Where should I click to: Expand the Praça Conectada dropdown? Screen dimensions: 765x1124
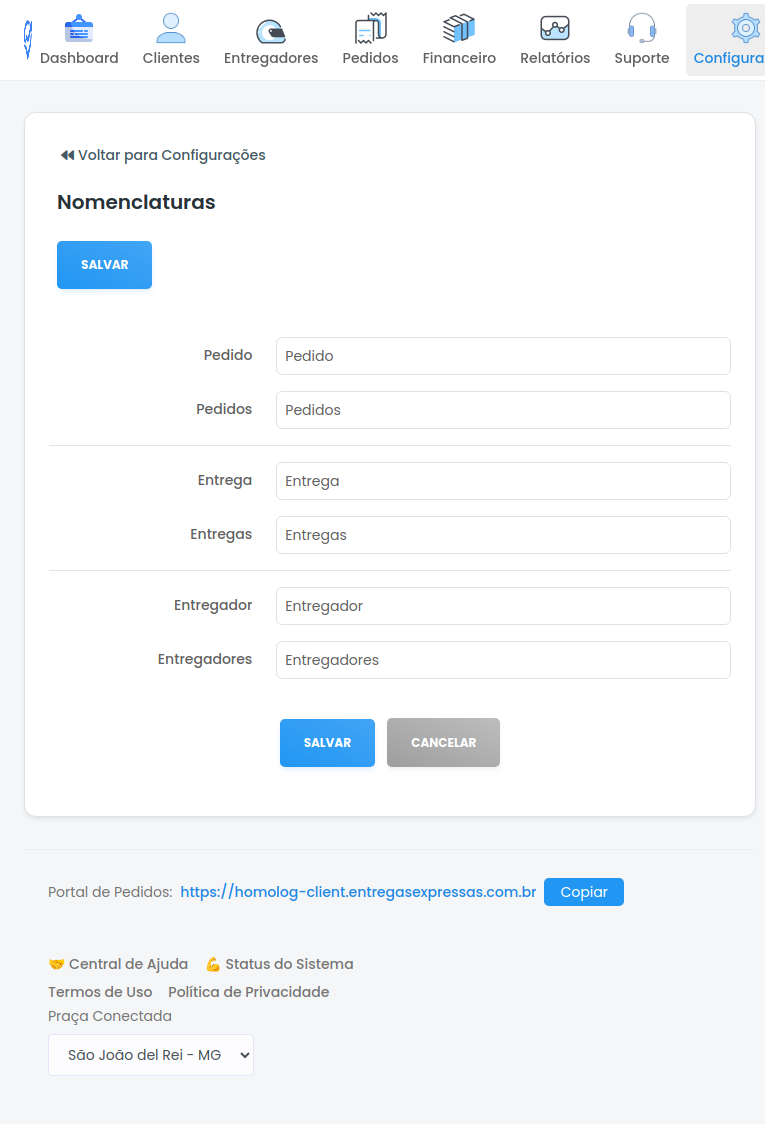[151, 1055]
